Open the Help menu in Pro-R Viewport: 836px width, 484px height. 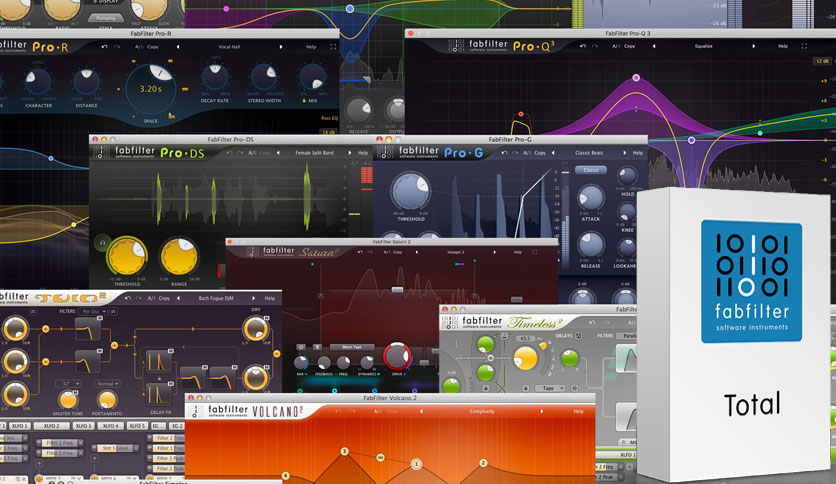(311, 47)
